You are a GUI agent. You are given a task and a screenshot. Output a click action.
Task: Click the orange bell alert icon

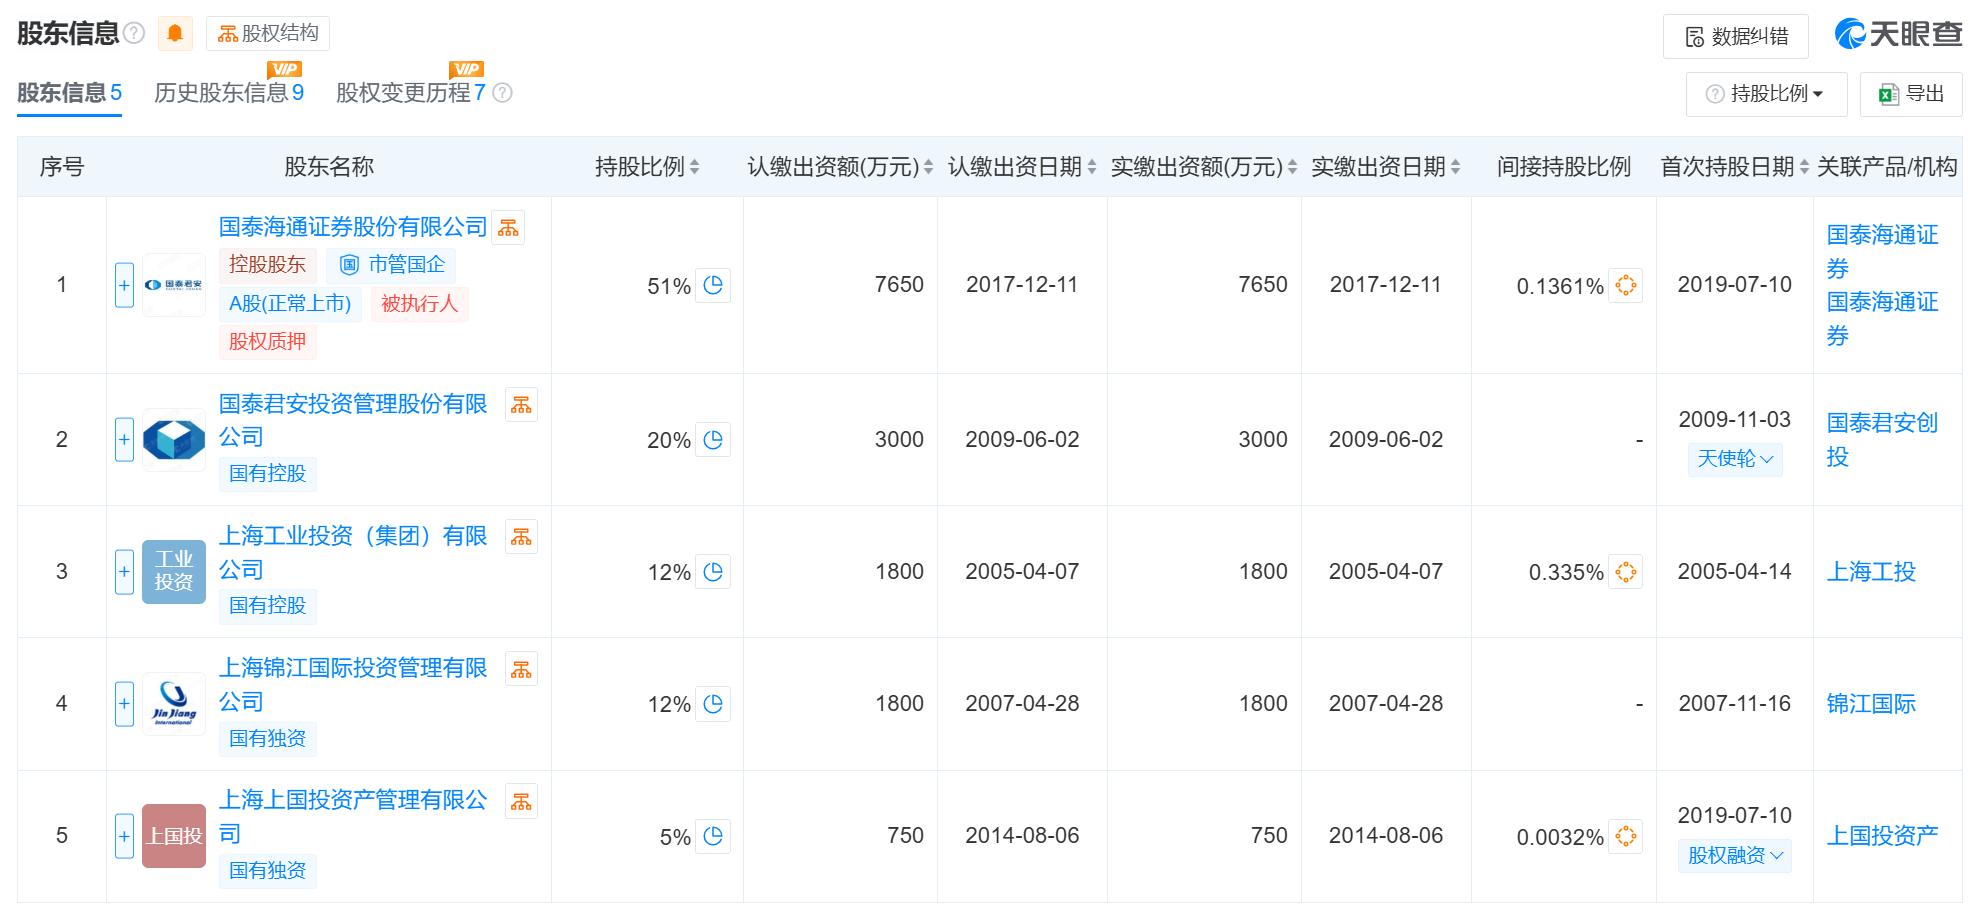[175, 33]
